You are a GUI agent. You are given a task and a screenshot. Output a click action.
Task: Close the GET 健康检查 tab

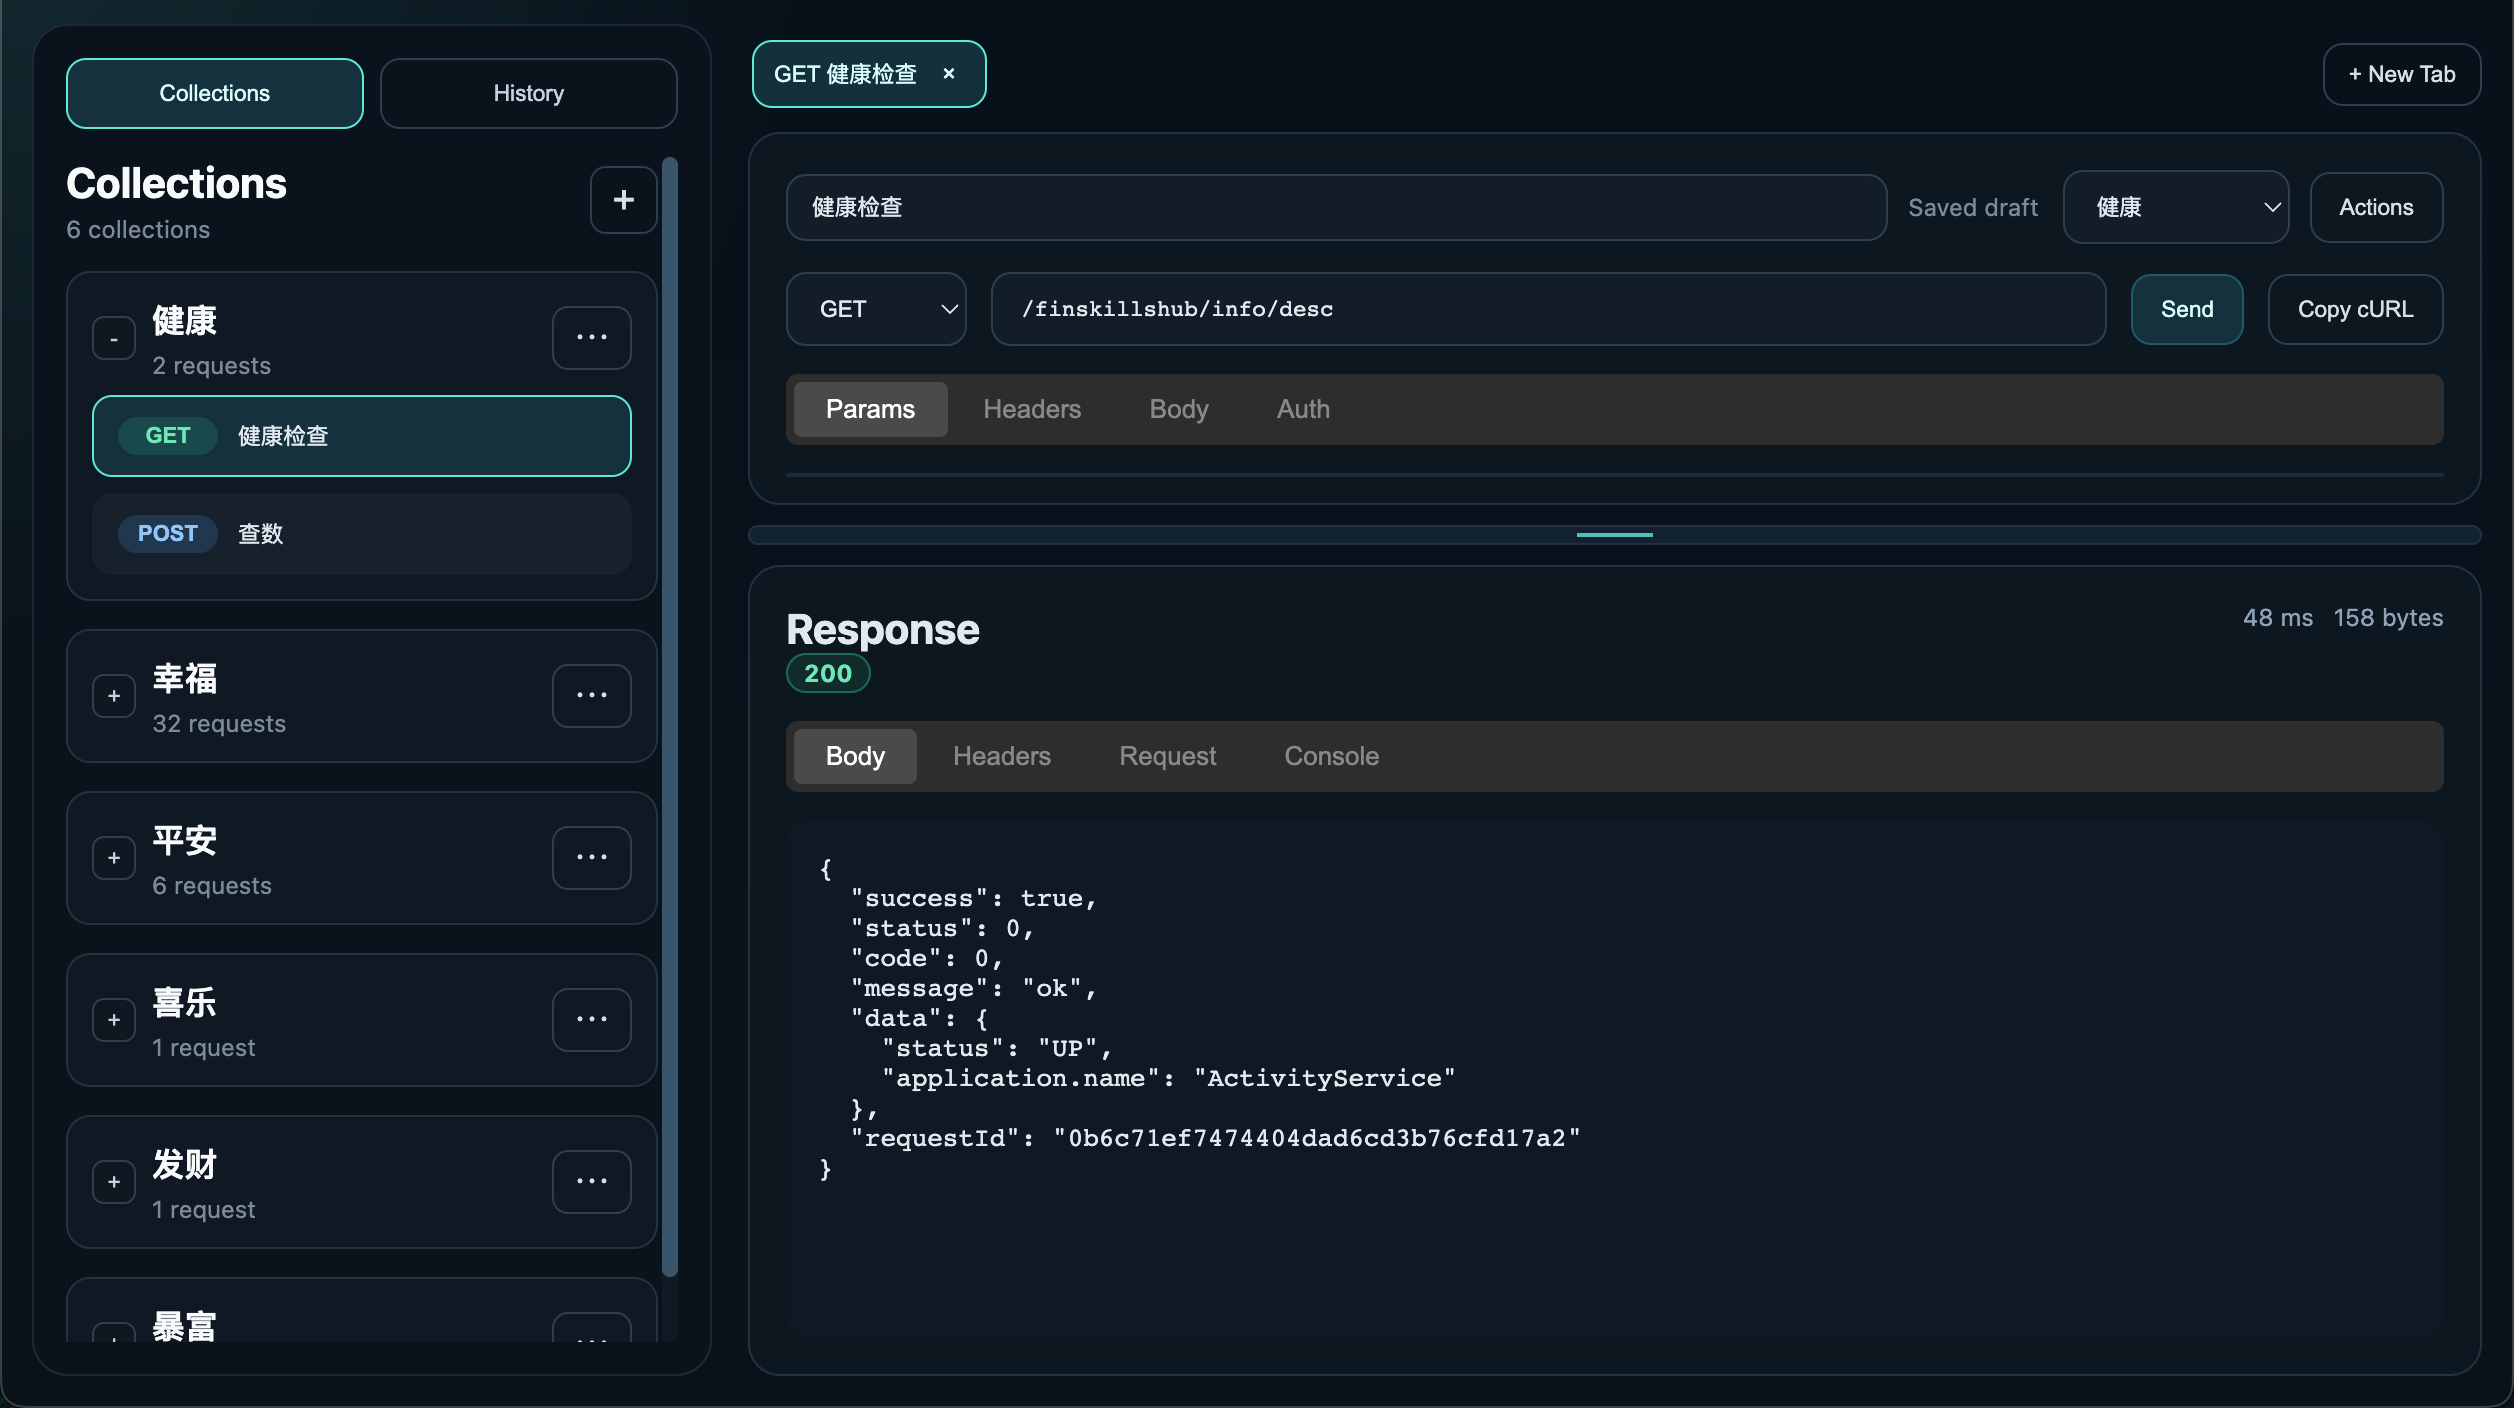tap(949, 74)
